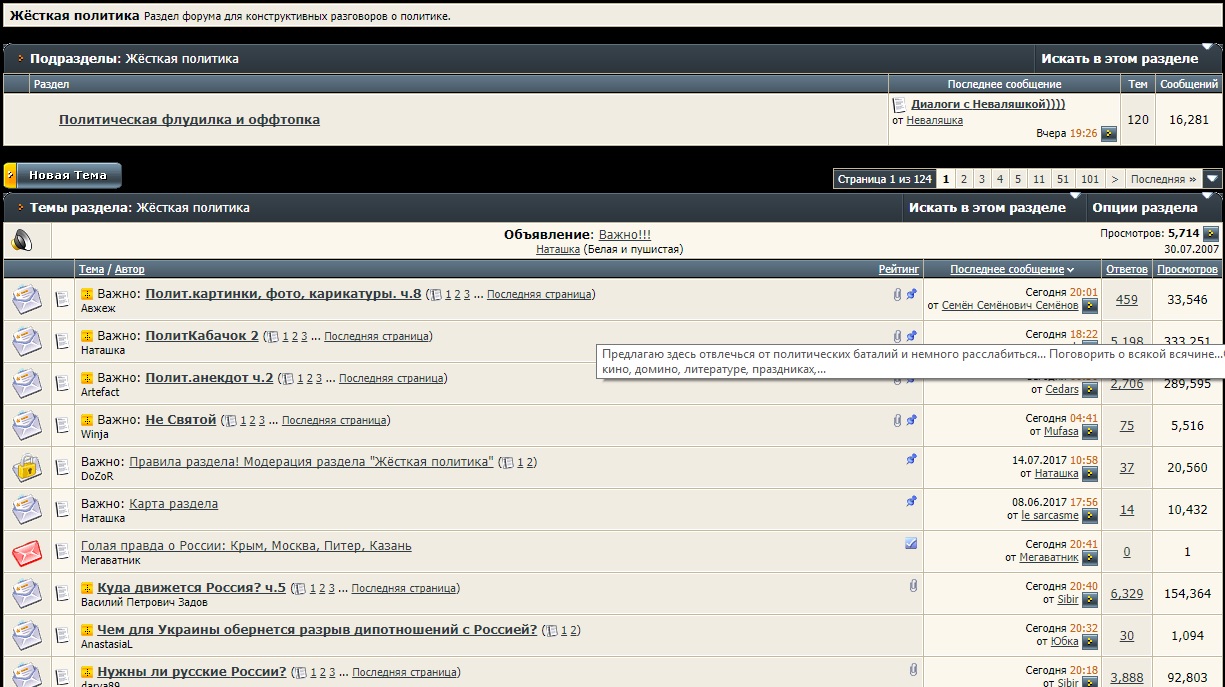Sort by Последнее сообщение column
This screenshot has height=687, width=1225.
pos(1007,269)
